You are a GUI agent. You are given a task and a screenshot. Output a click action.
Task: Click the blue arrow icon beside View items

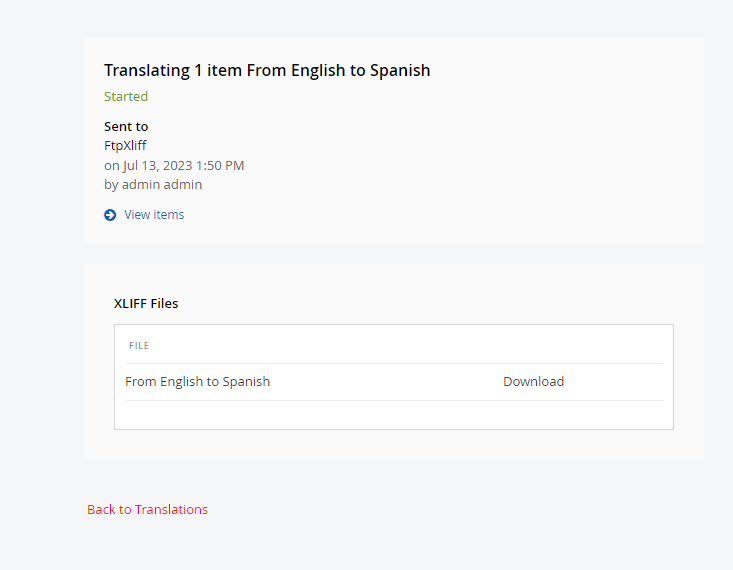tap(110, 215)
